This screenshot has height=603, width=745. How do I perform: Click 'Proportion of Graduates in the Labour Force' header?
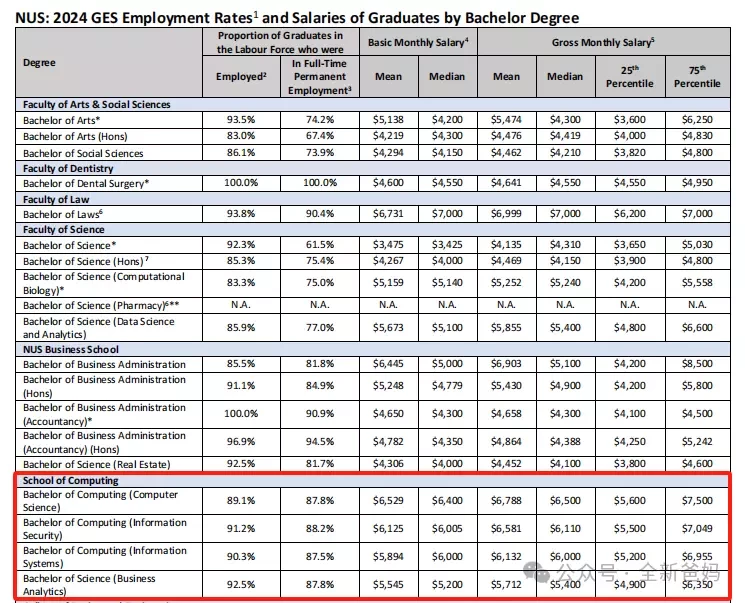tap(280, 42)
